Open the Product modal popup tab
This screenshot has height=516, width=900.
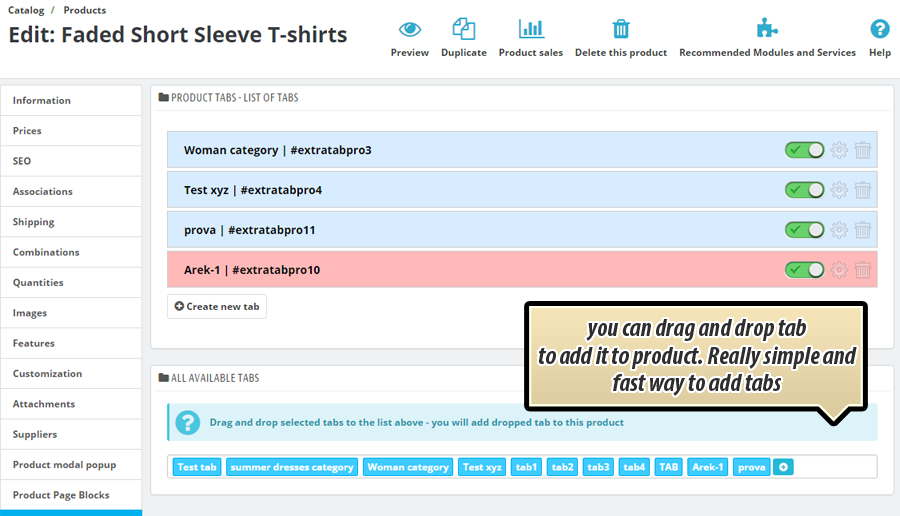[x=71, y=465]
